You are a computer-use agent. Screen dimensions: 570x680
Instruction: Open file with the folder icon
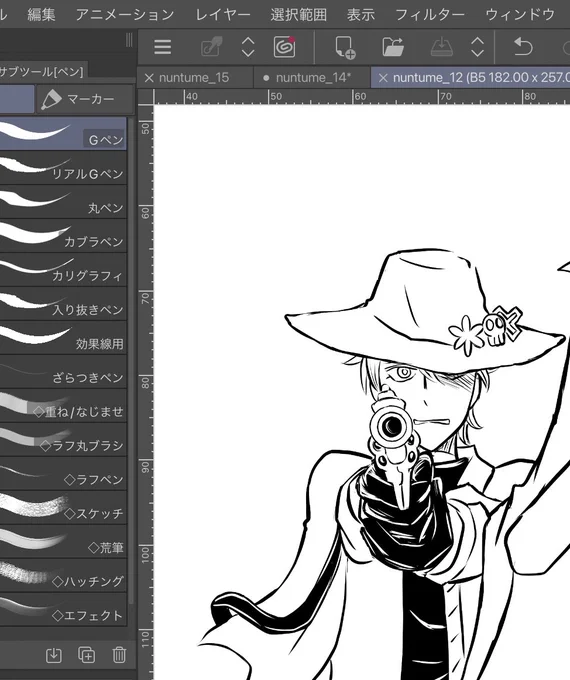(x=393, y=47)
